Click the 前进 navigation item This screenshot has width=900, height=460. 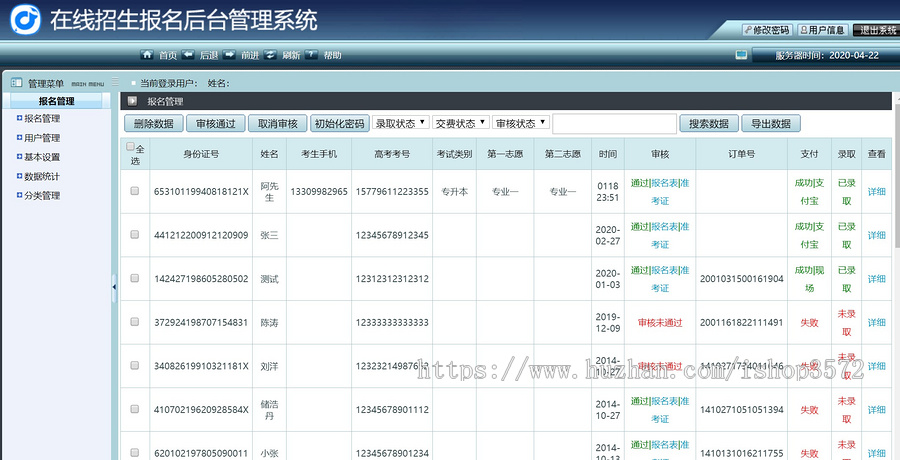250,55
